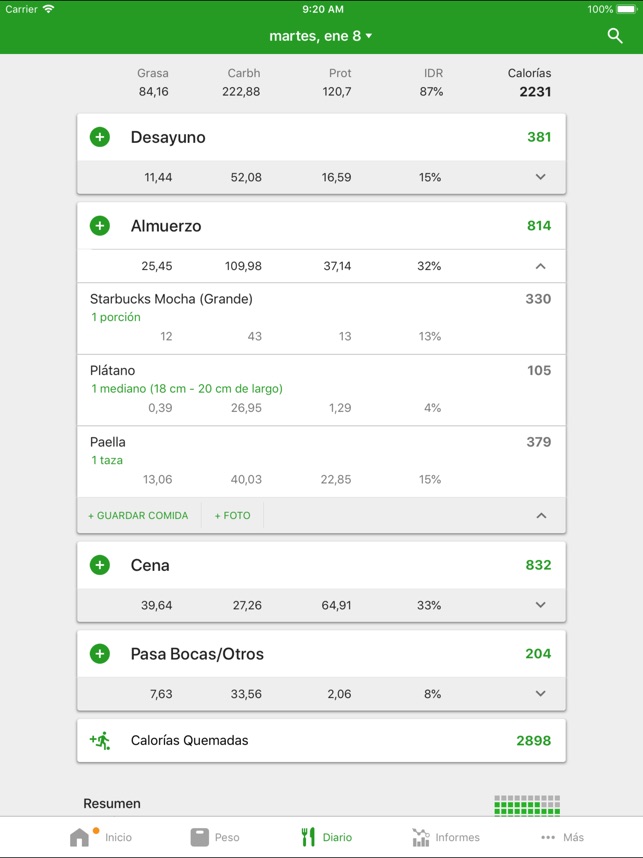Expand the Cena meal details chevron
The height and width of the screenshot is (858, 643).
click(x=541, y=605)
